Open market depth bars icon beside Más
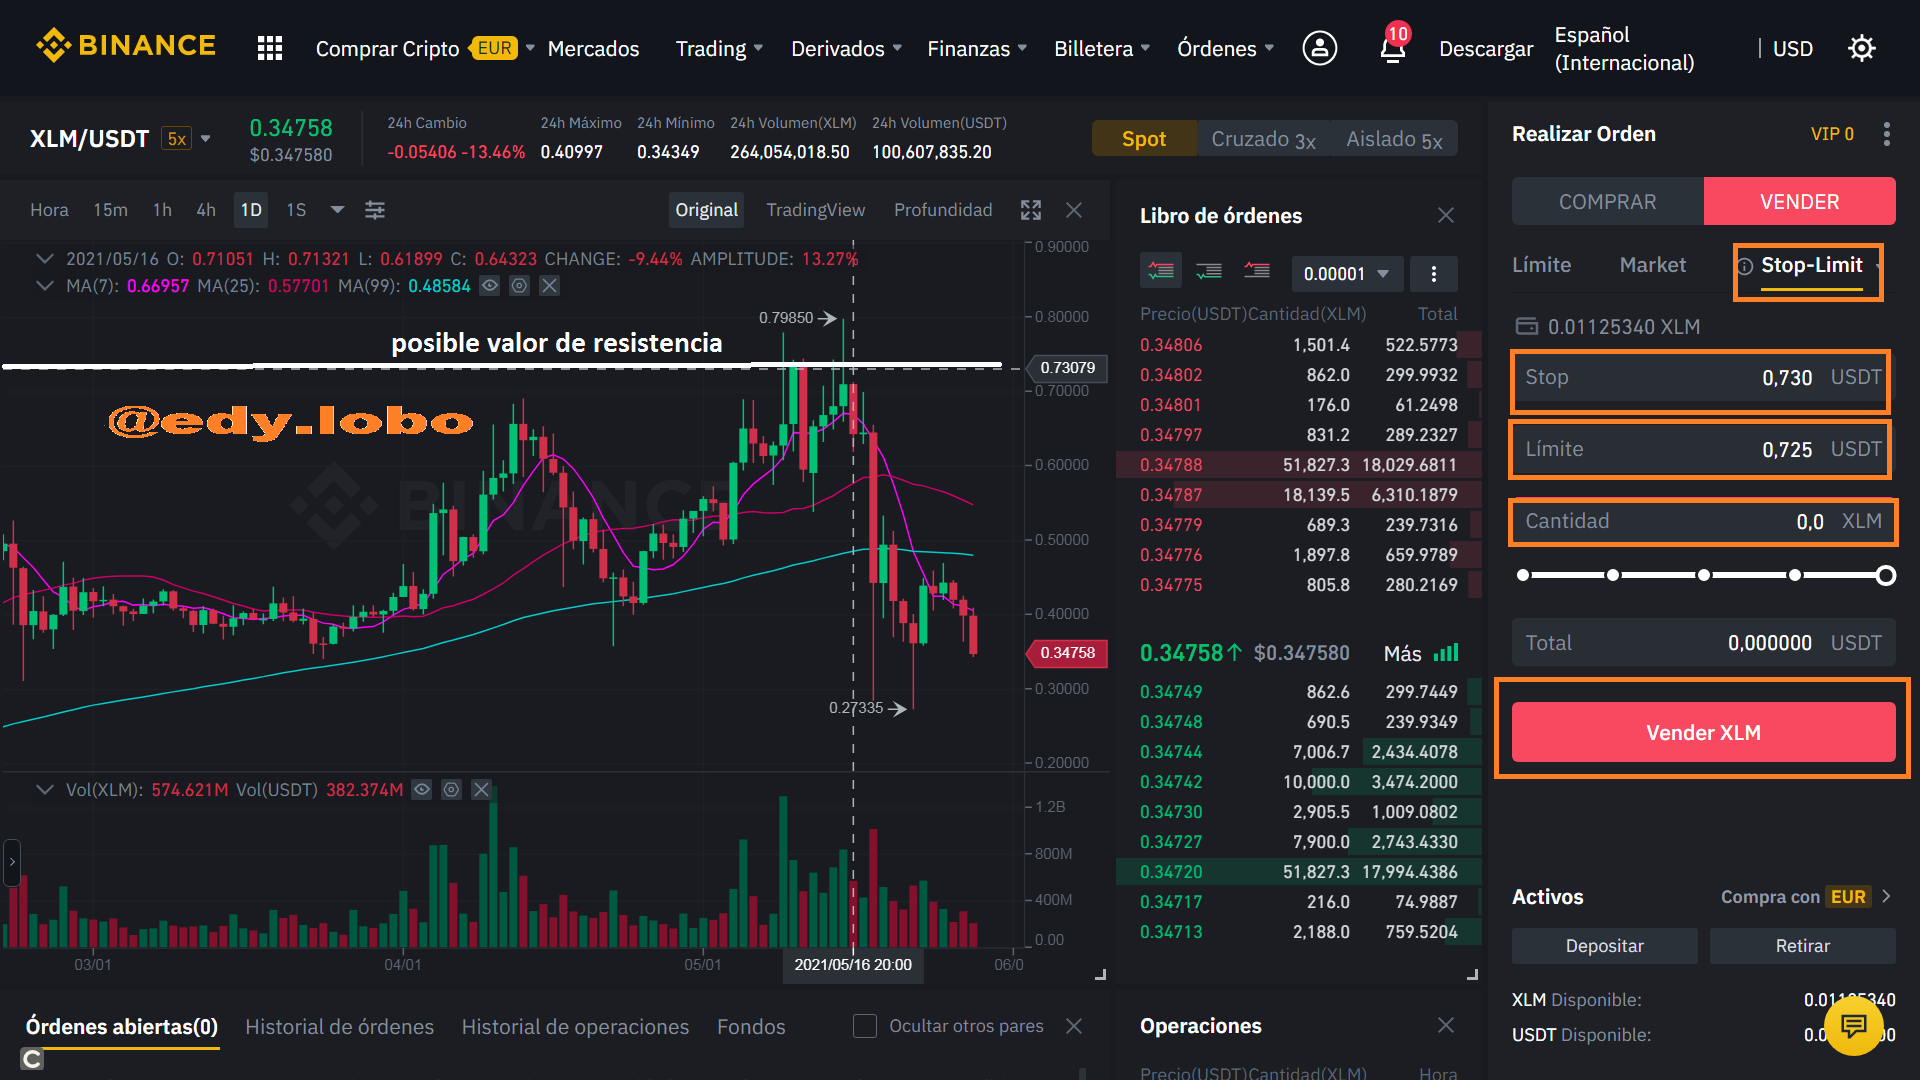 (1446, 653)
